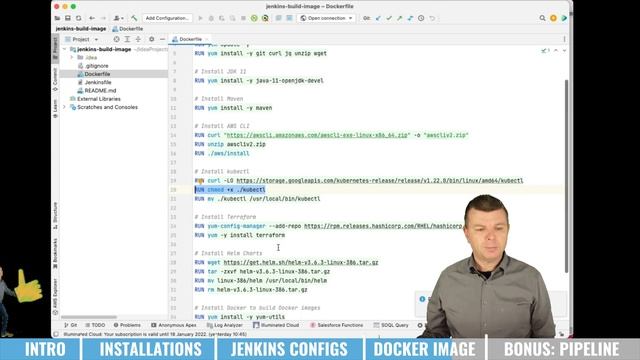The width and height of the screenshot is (640, 360).
Task: Select the .gitignore file
Action: pyautogui.click(x=96, y=66)
